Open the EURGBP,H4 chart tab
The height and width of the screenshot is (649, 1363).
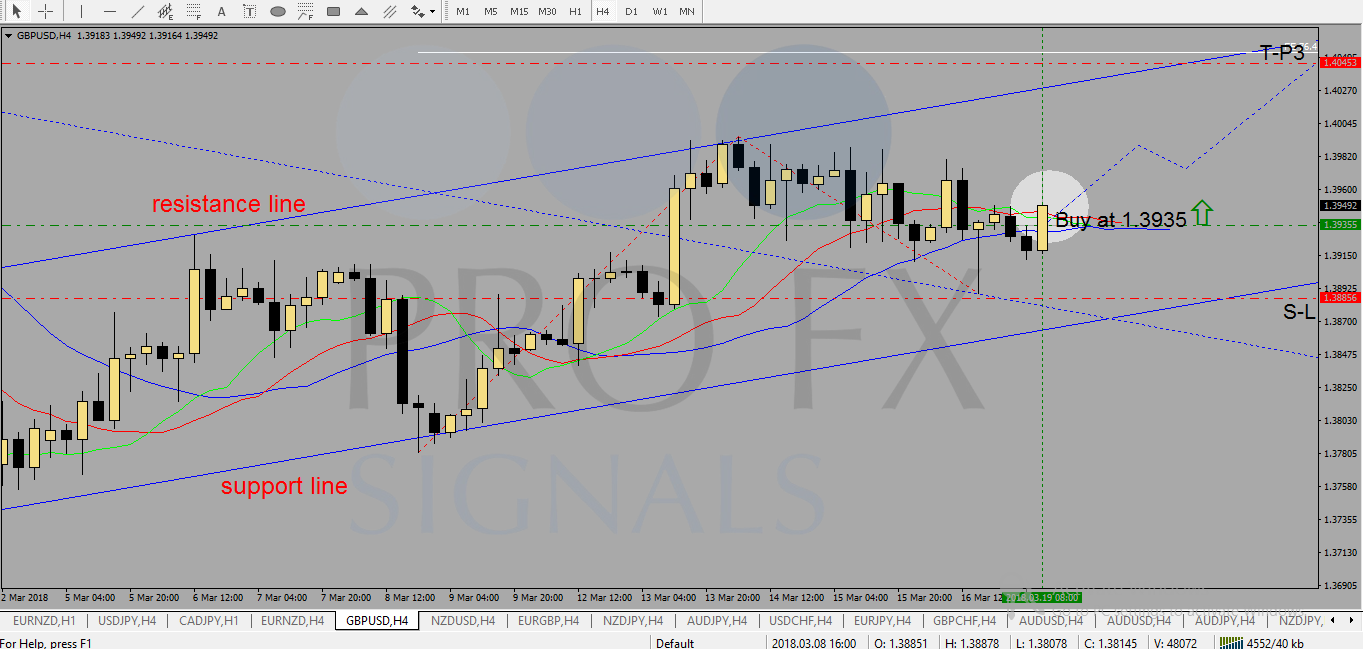tap(547, 621)
